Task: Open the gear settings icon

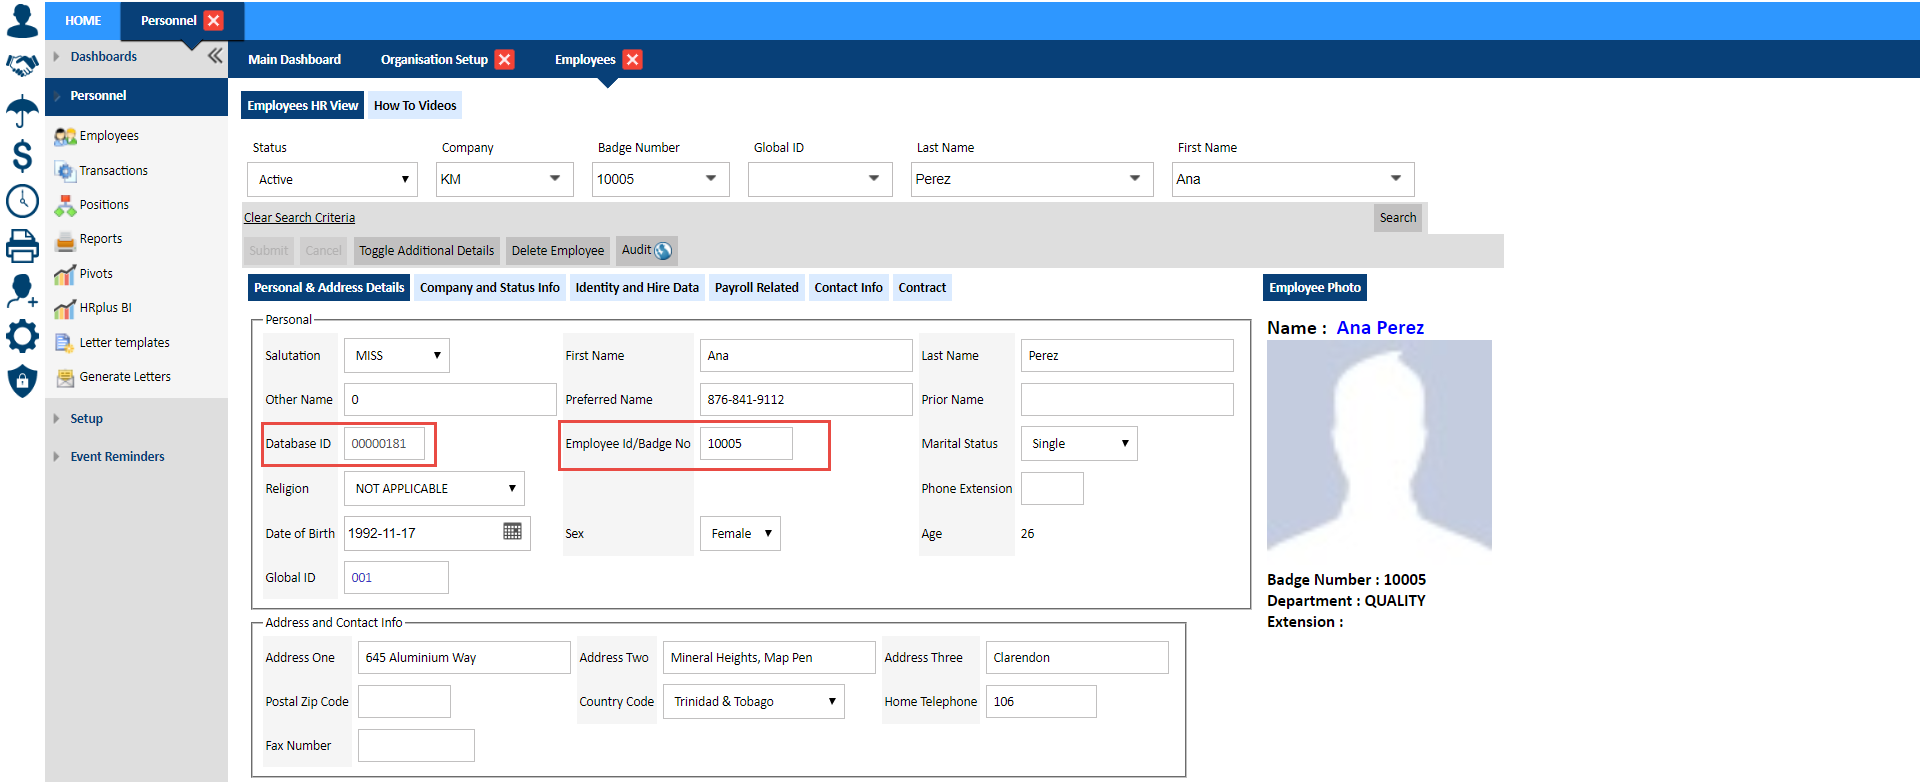Action: pos(22,336)
